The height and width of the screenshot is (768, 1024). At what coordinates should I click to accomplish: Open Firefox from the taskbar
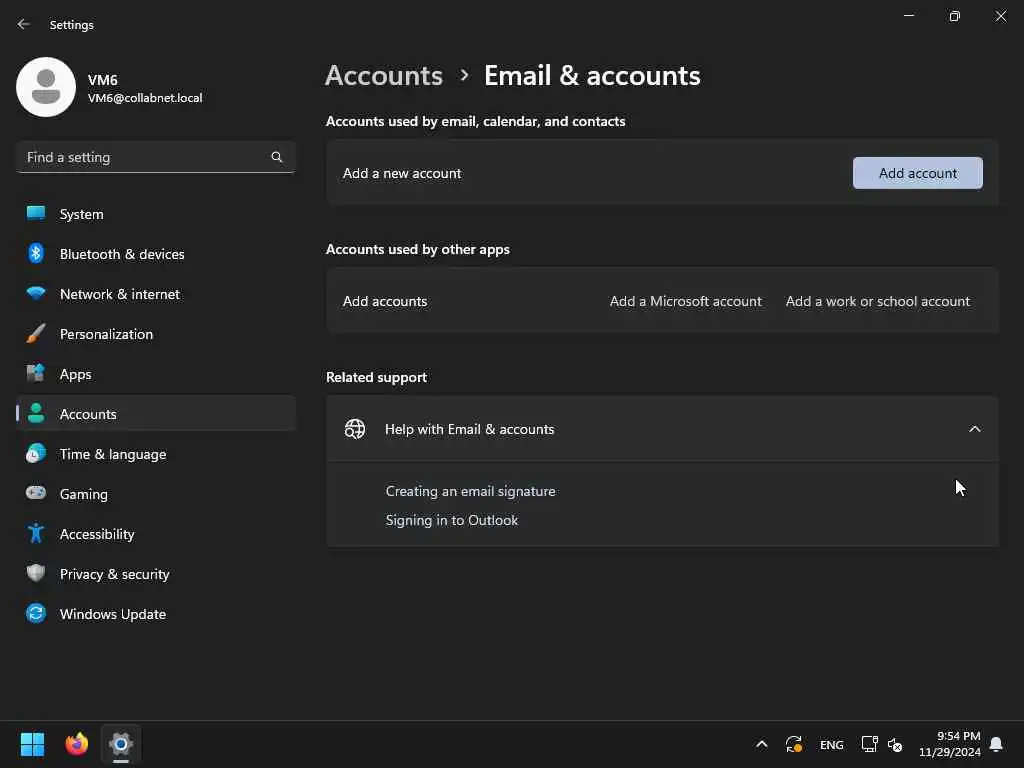(76, 744)
